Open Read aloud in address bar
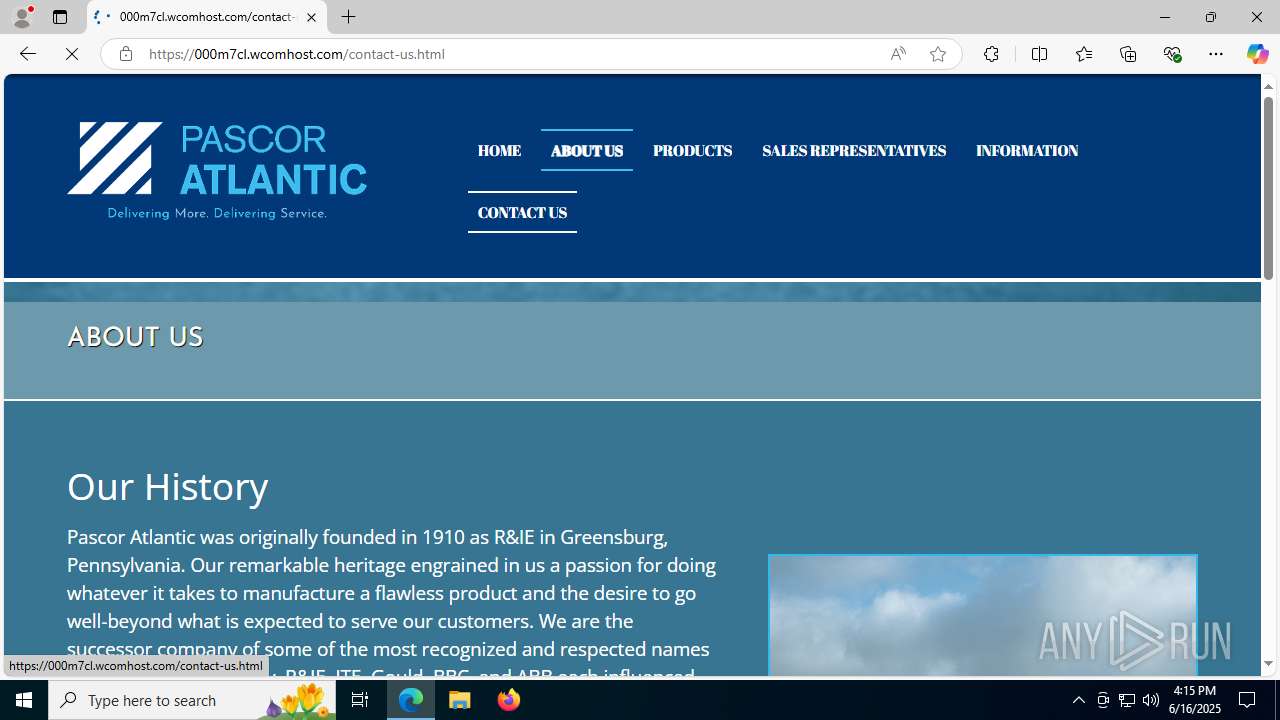Screen dimensions: 1280x720 [x=898, y=54]
